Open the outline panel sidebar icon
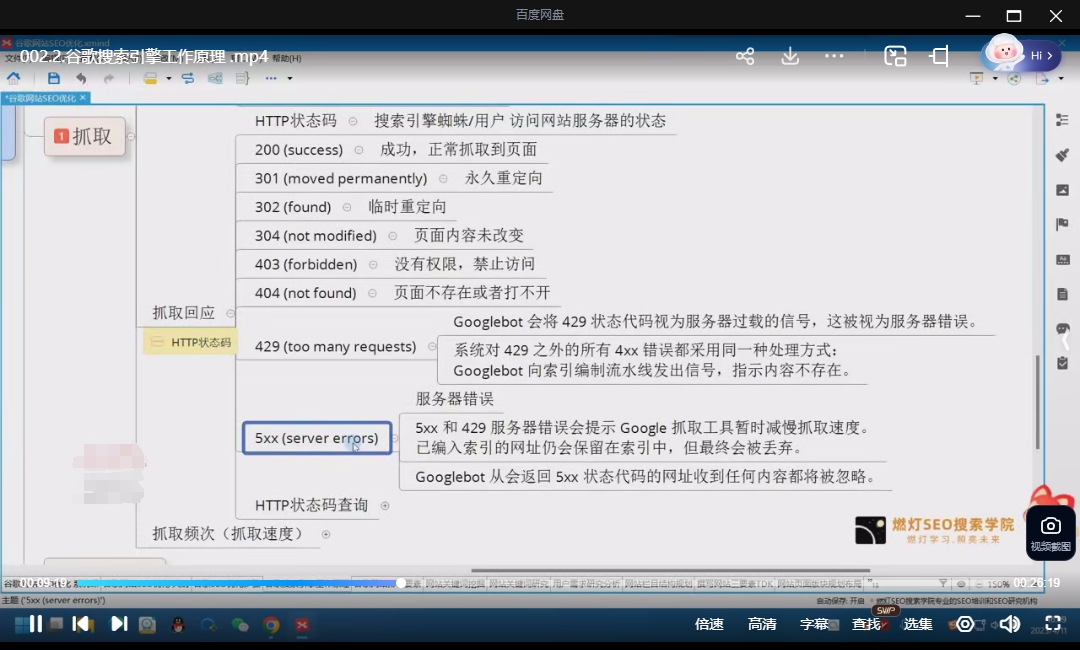The image size is (1080, 650). point(1062,120)
